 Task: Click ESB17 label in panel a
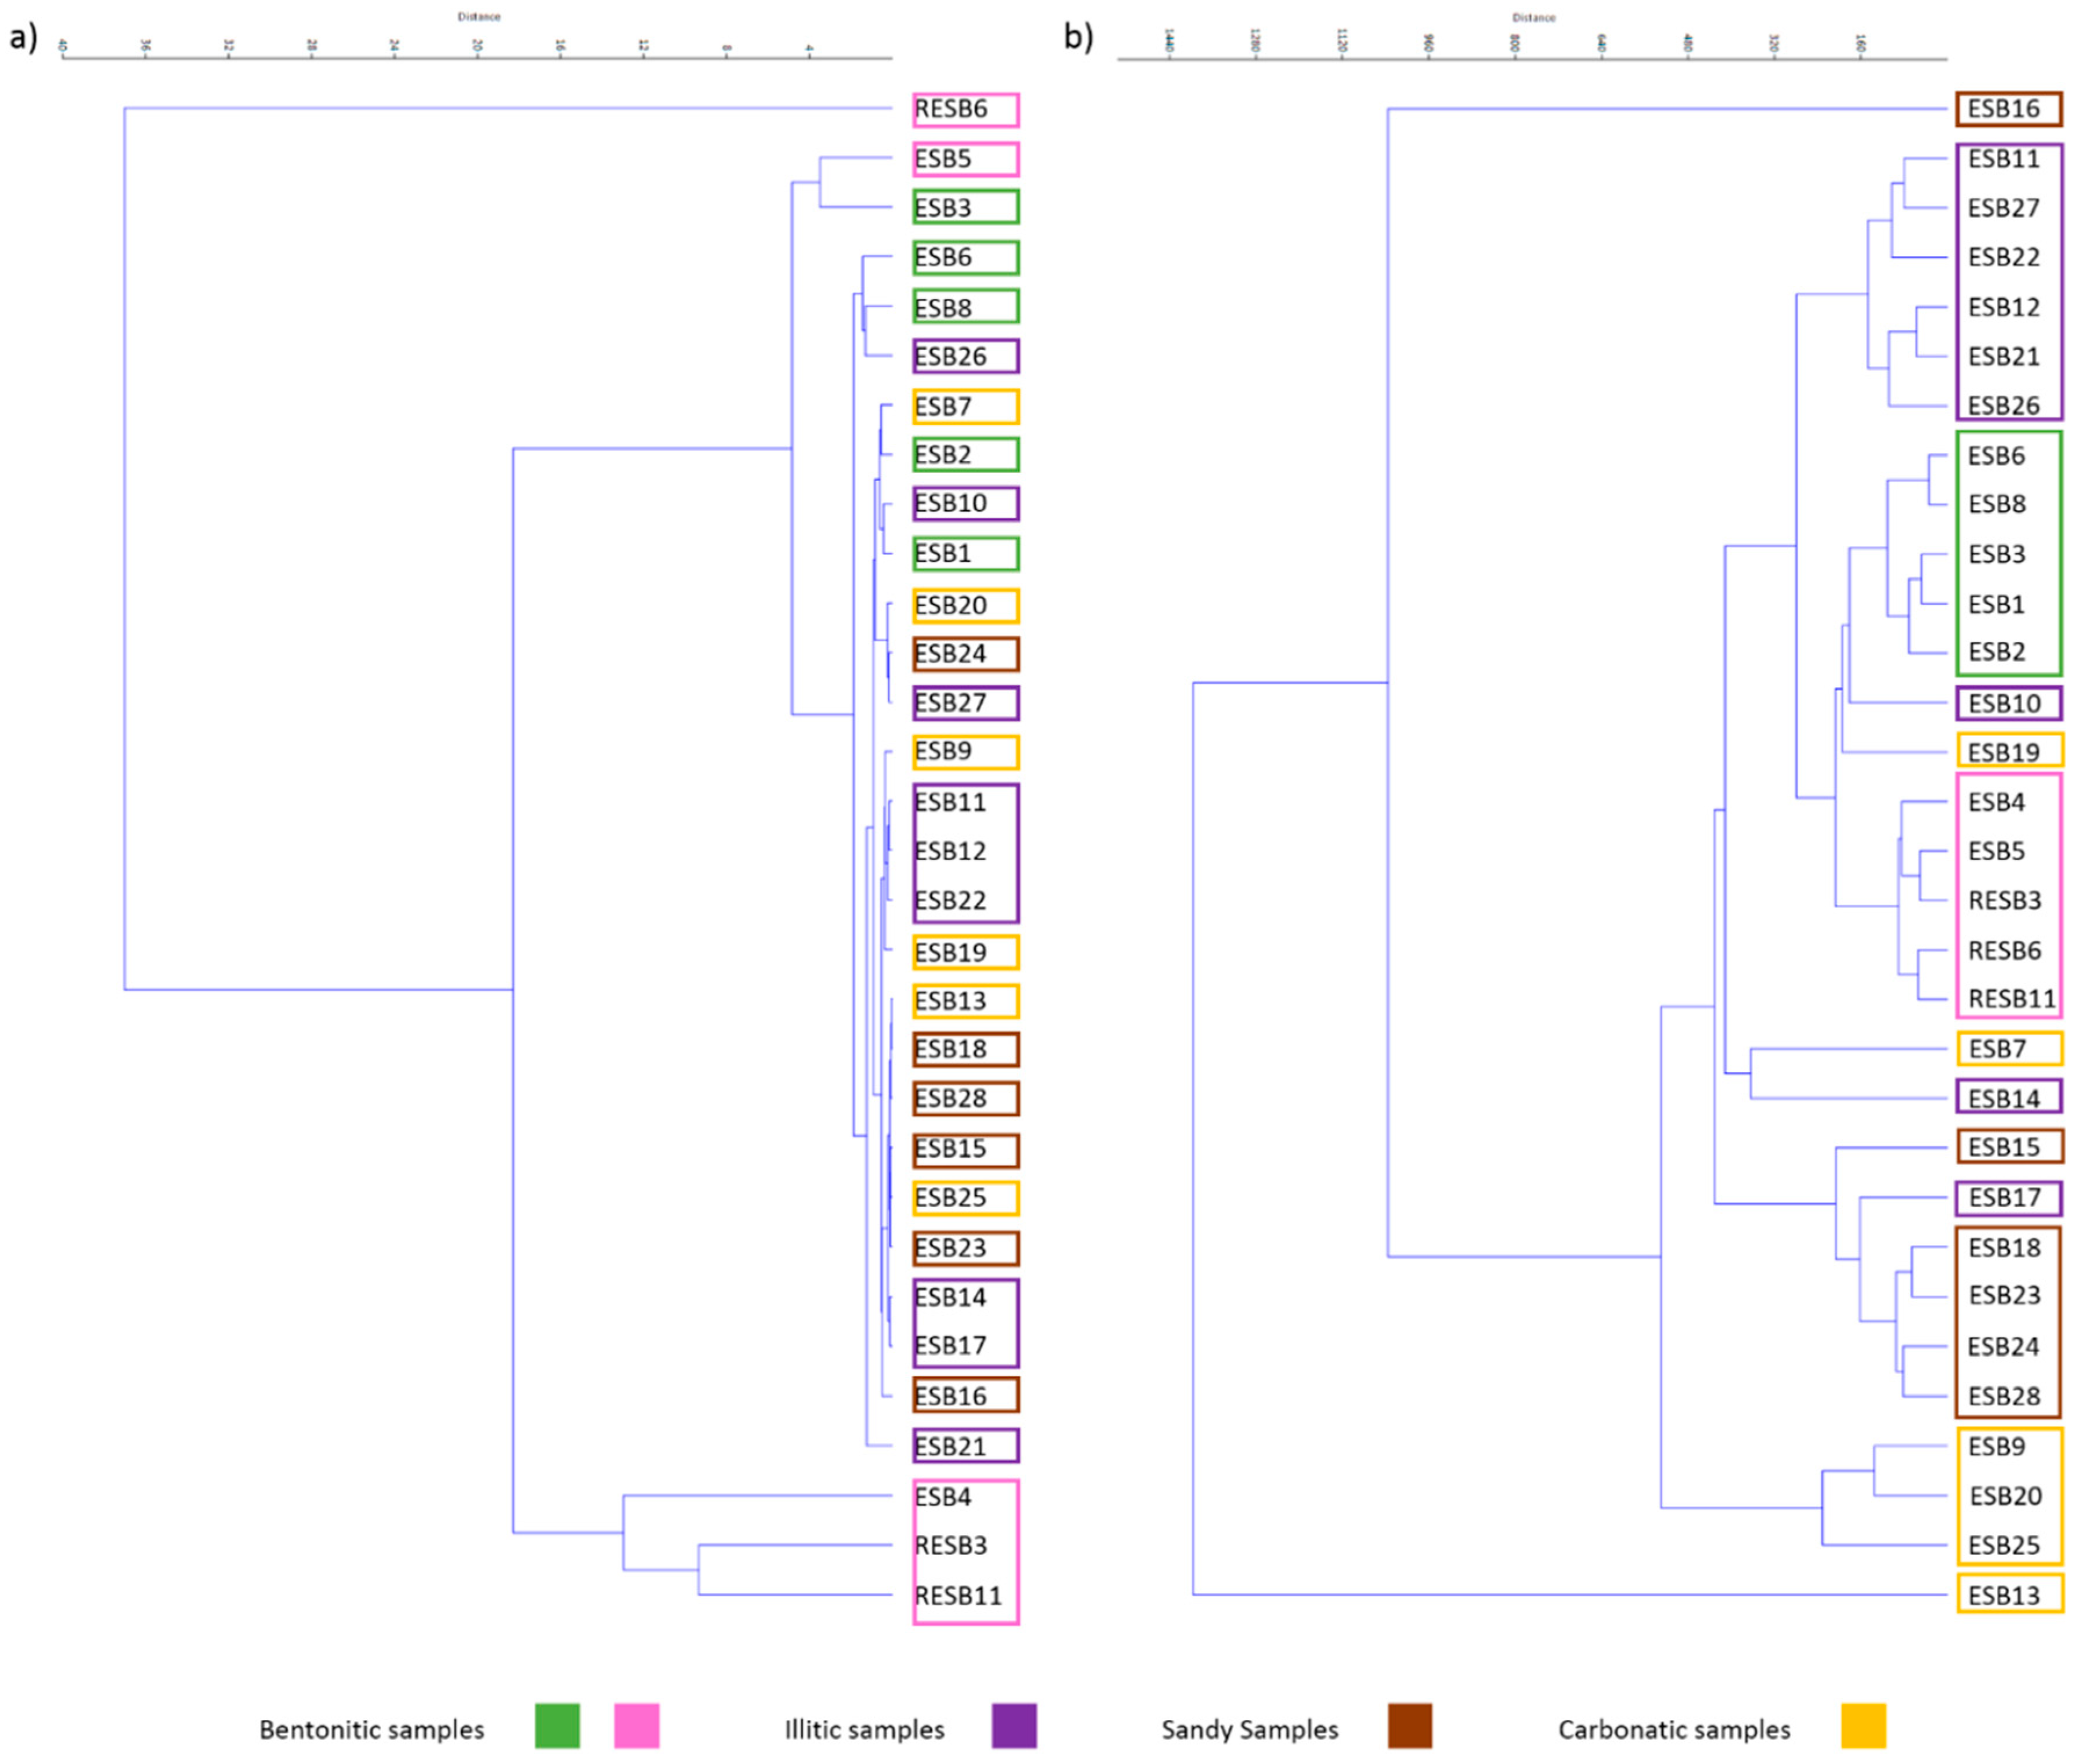(x=950, y=1346)
